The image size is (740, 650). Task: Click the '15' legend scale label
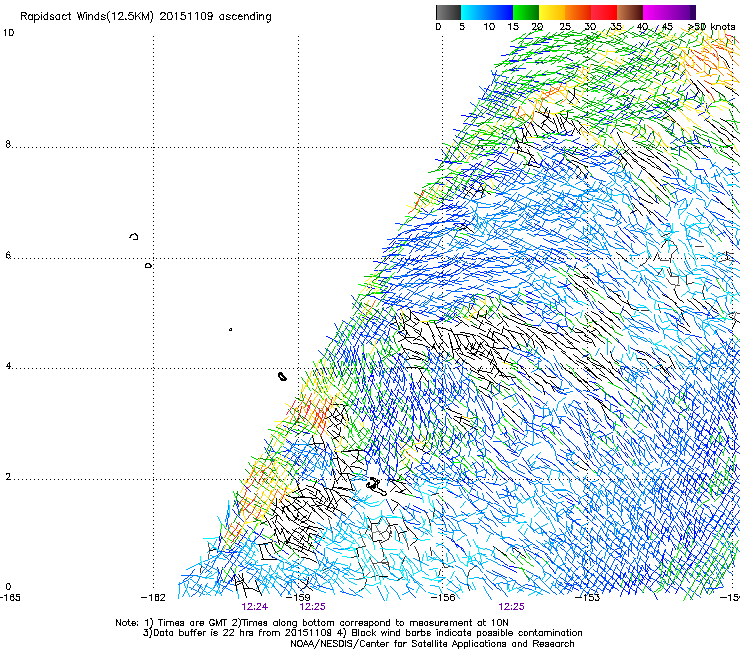coord(513,27)
